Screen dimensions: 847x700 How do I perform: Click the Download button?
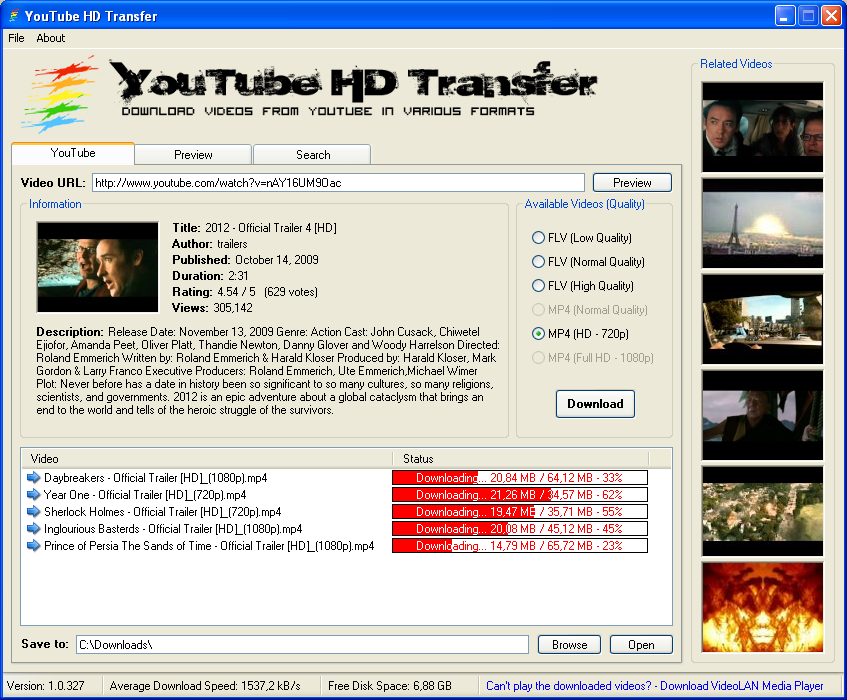[595, 403]
